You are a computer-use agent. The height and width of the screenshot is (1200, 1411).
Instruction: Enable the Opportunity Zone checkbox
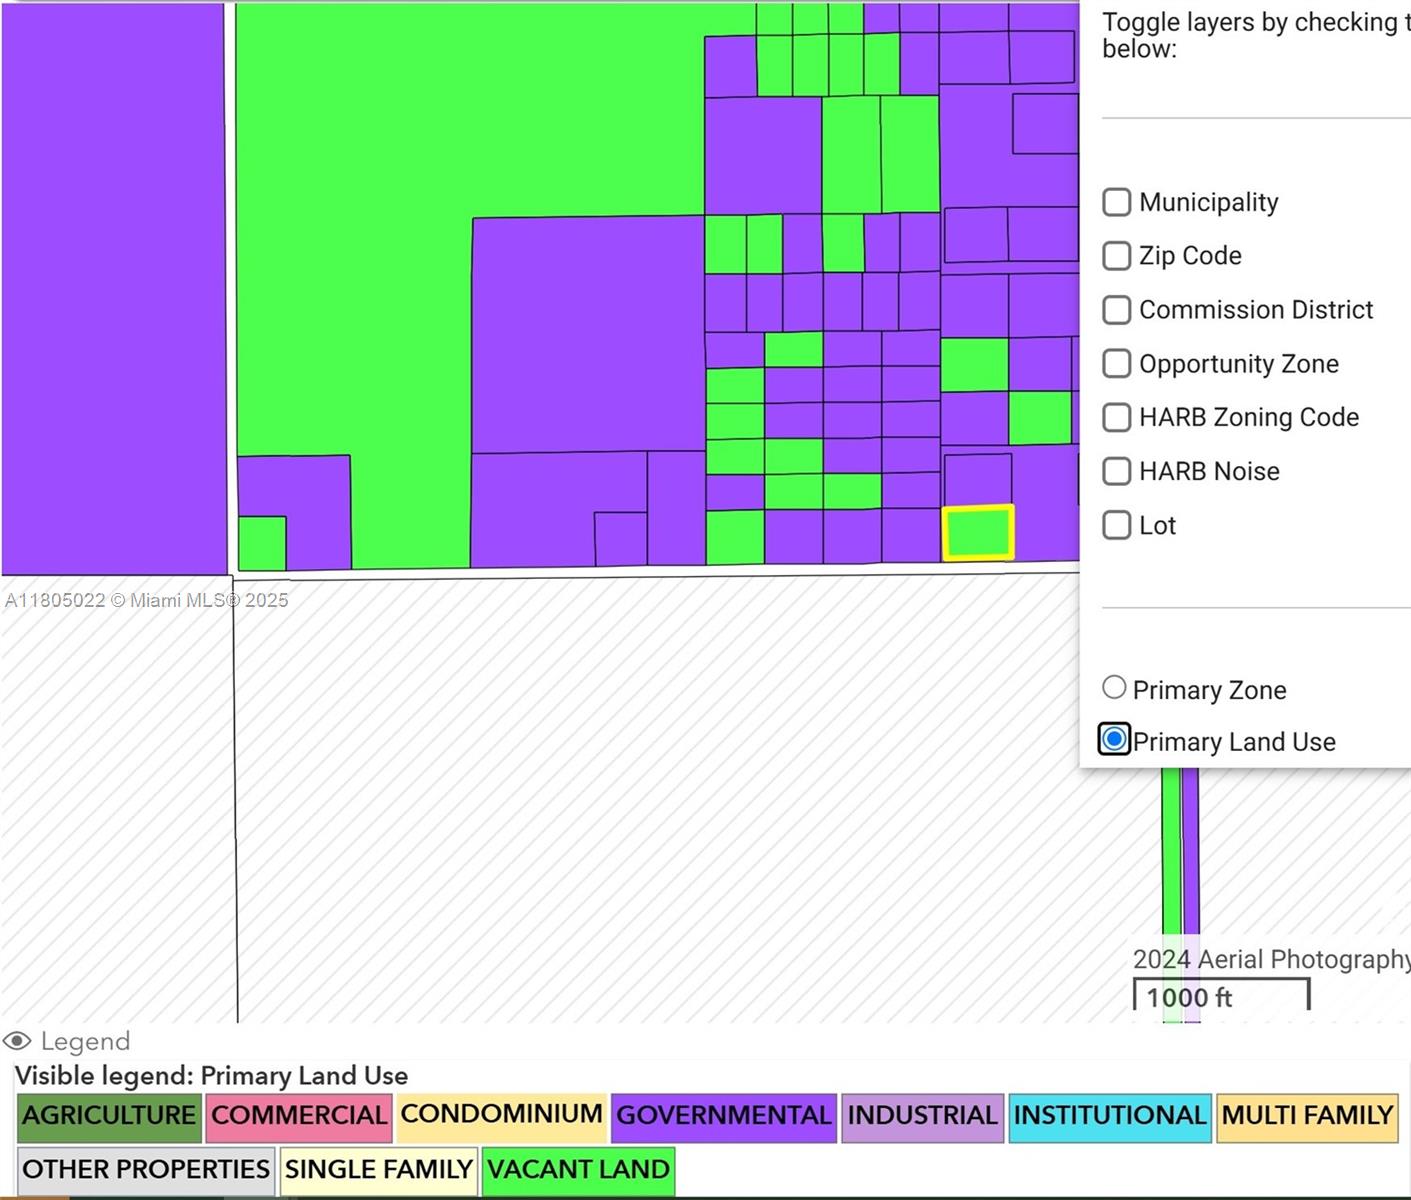coord(1116,364)
